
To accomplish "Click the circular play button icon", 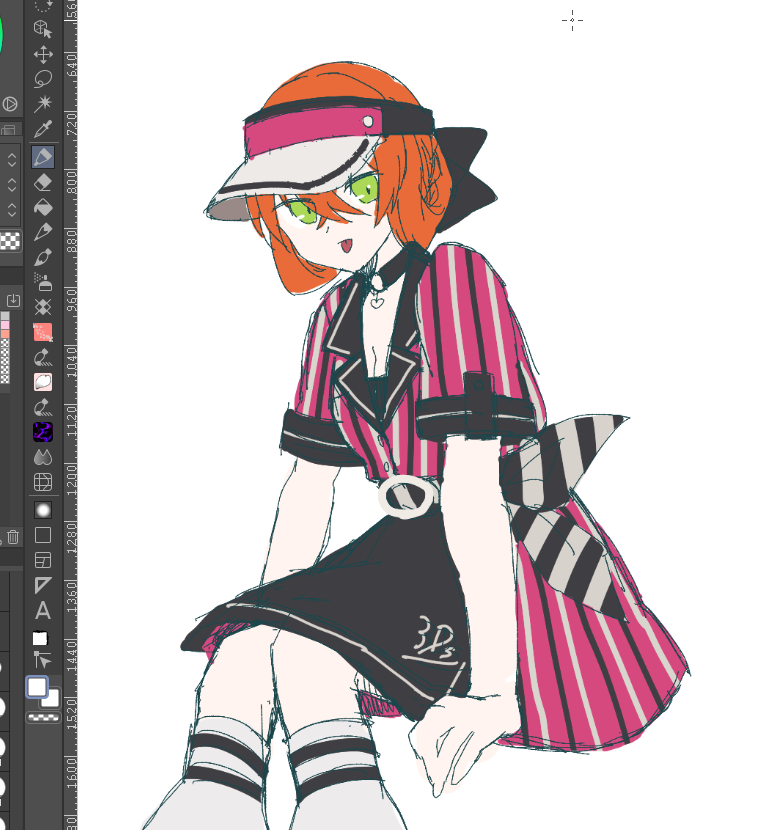I will point(10,104).
